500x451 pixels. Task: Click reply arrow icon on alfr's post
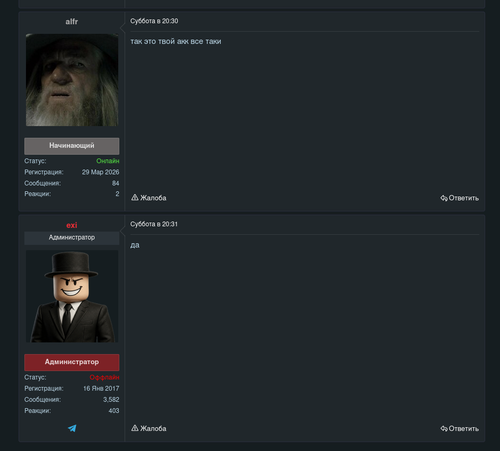tap(444, 198)
